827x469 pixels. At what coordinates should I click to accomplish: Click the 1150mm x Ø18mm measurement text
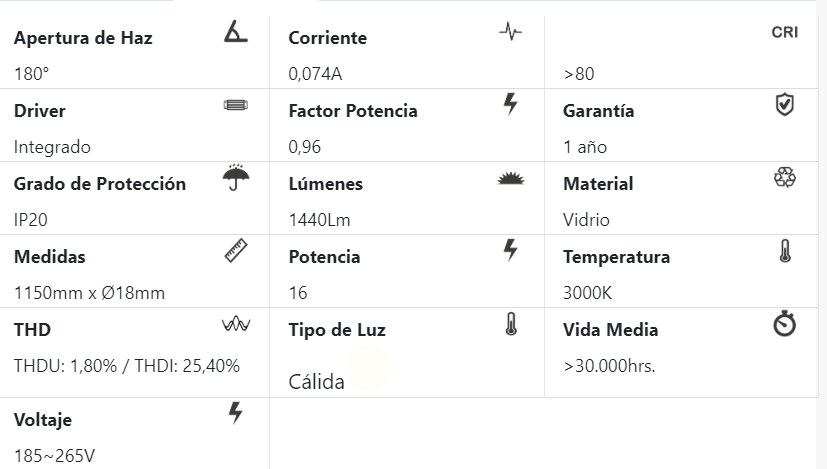coord(89,293)
